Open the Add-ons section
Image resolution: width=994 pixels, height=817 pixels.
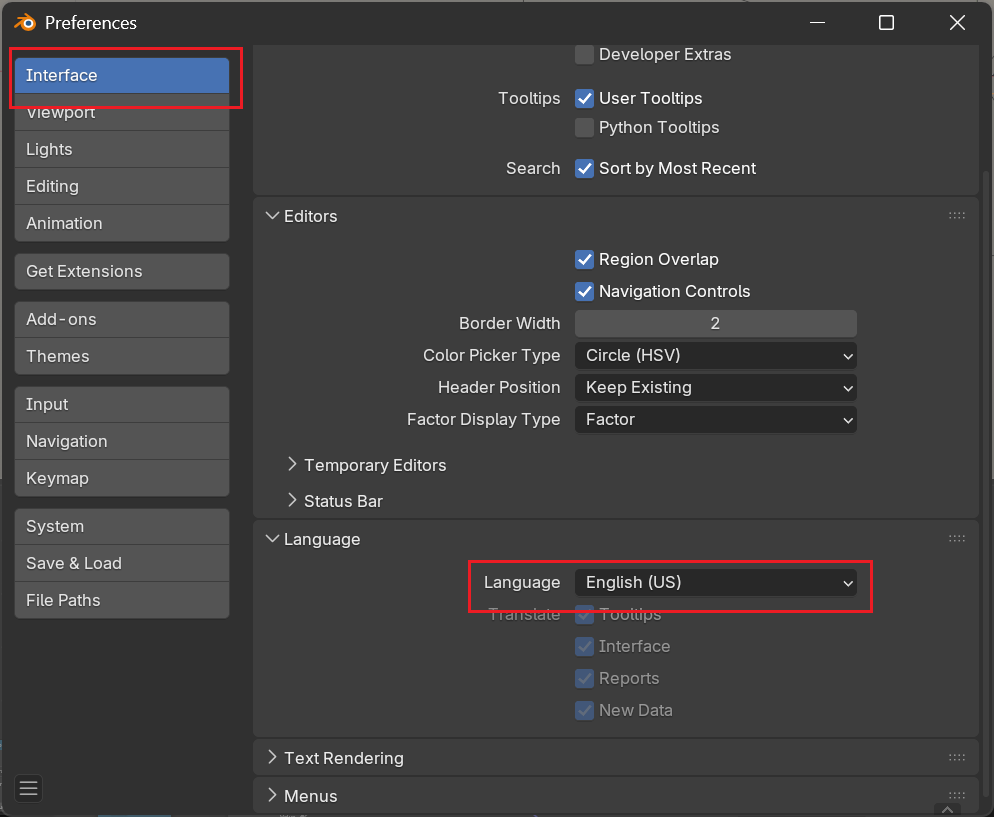[x=122, y=319]
